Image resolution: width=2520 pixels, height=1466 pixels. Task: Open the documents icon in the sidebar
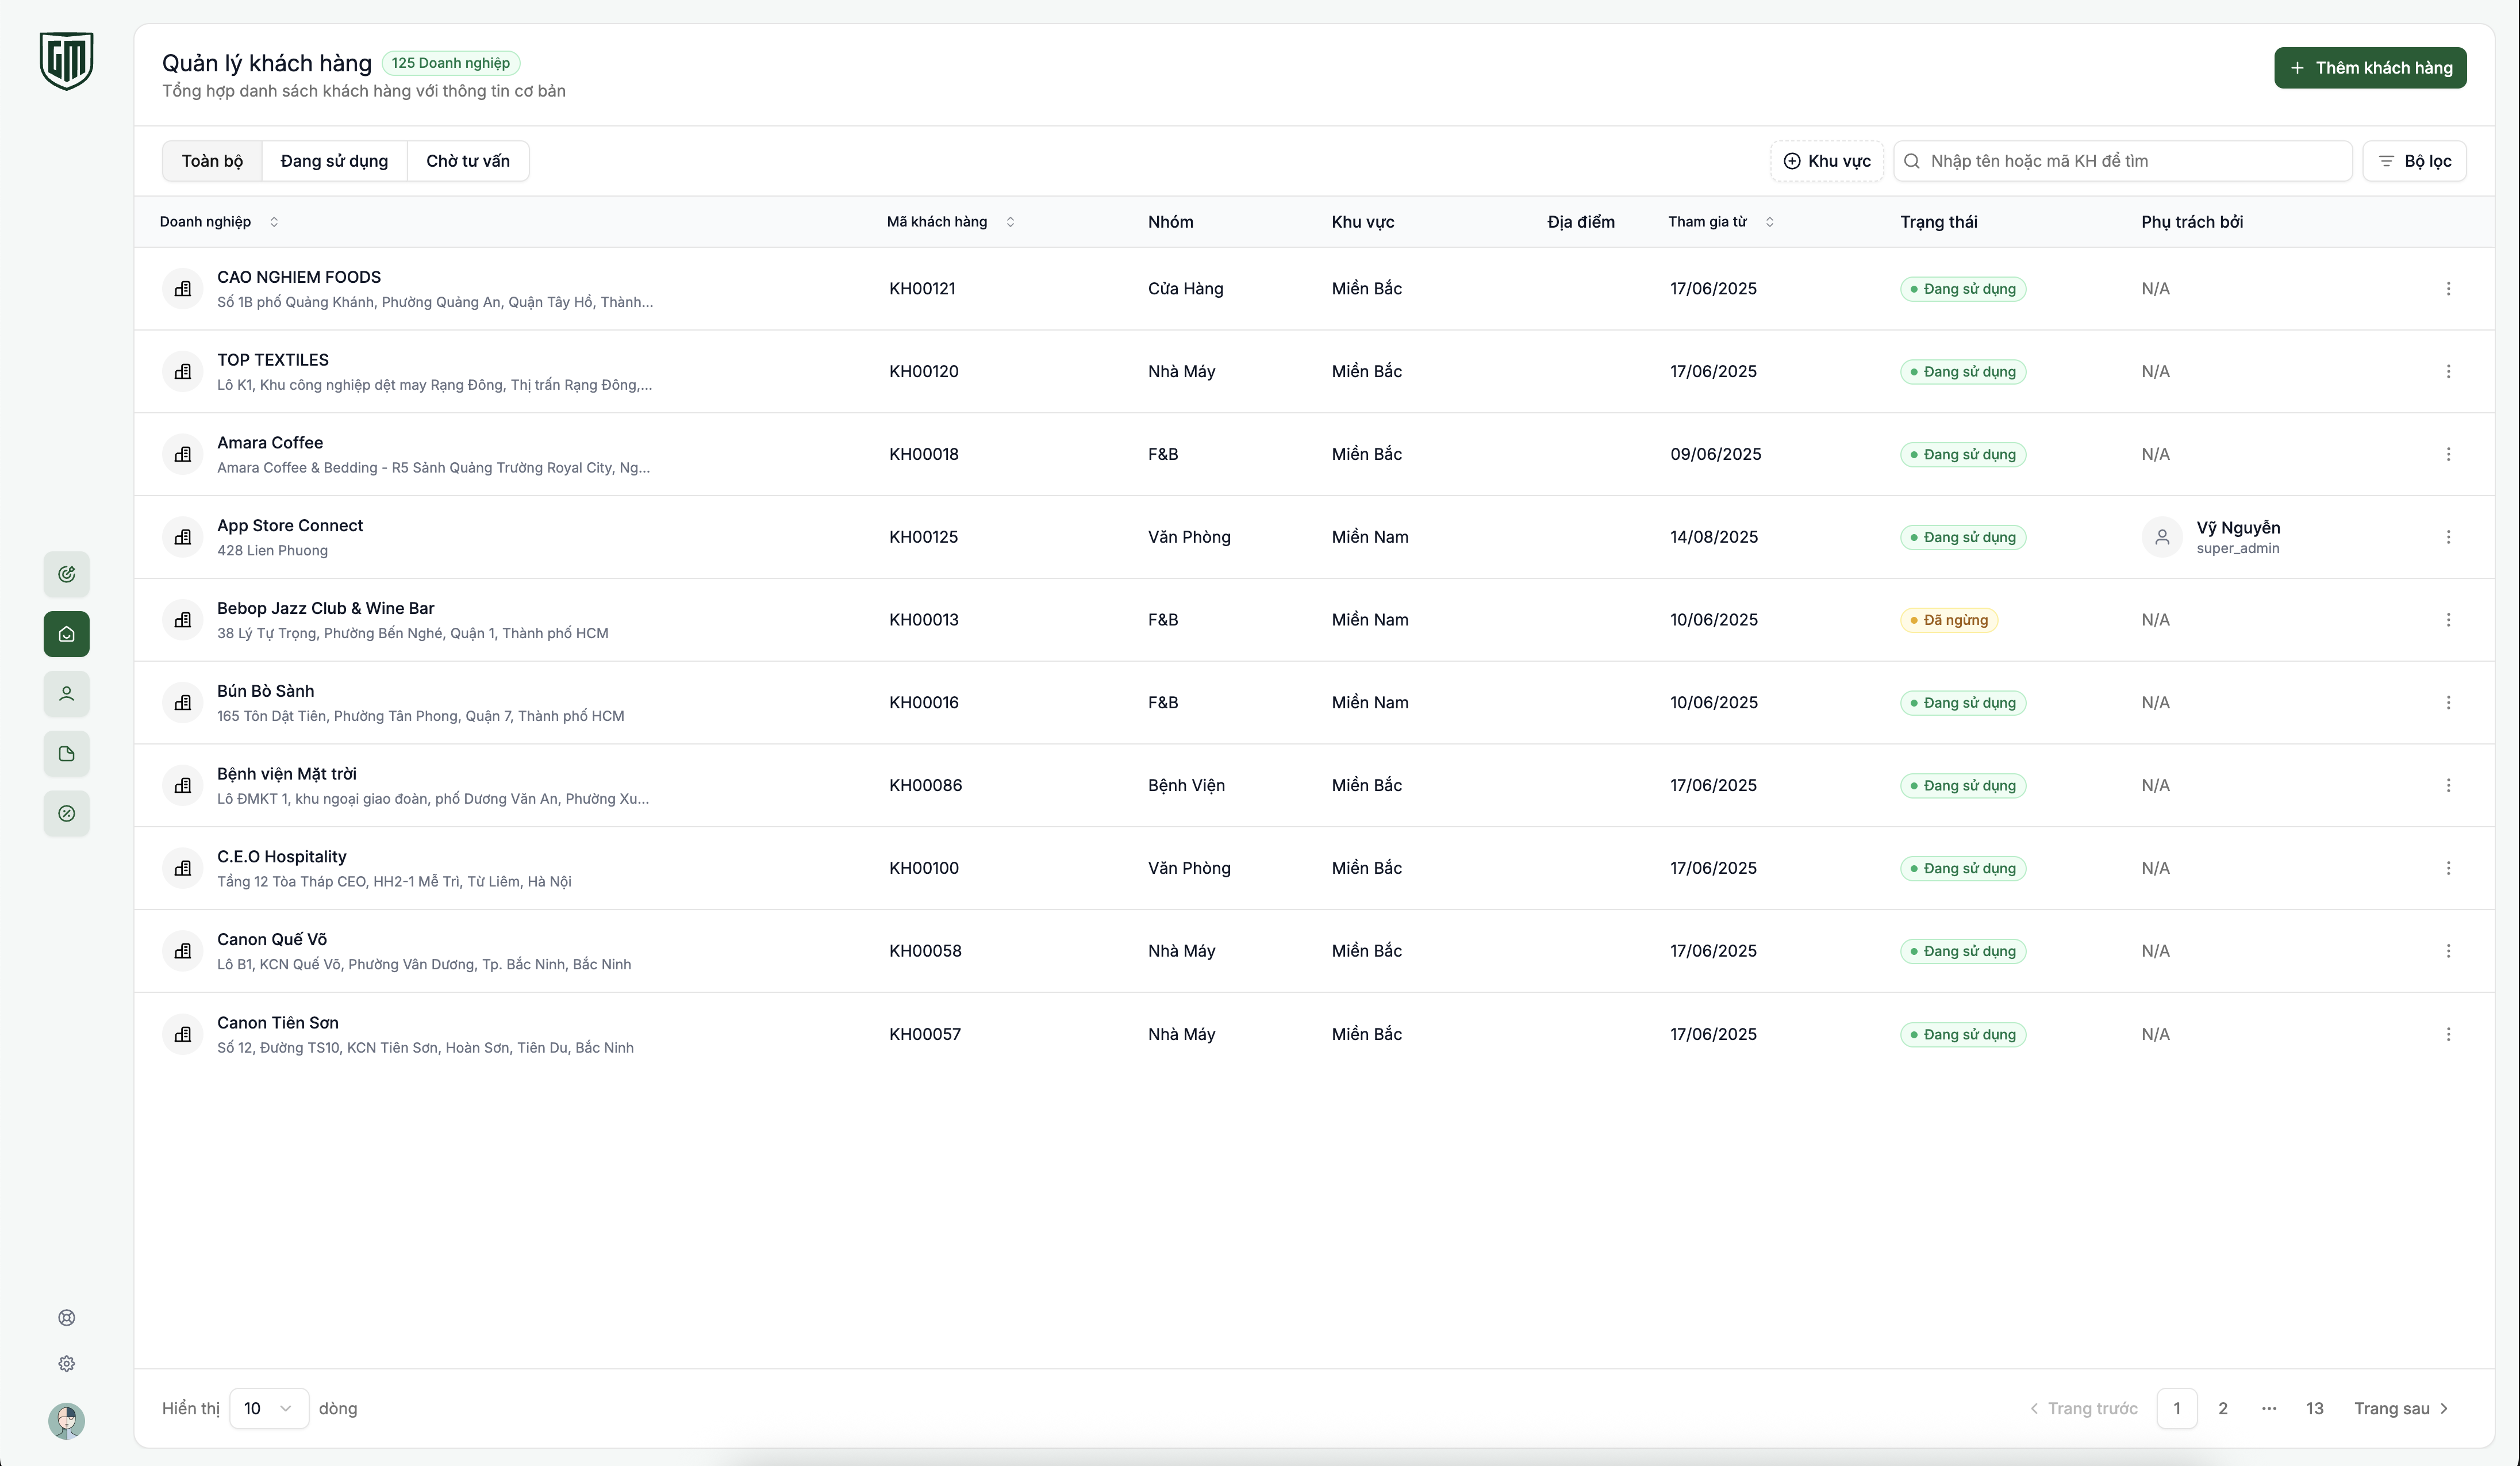coord(66,754)
